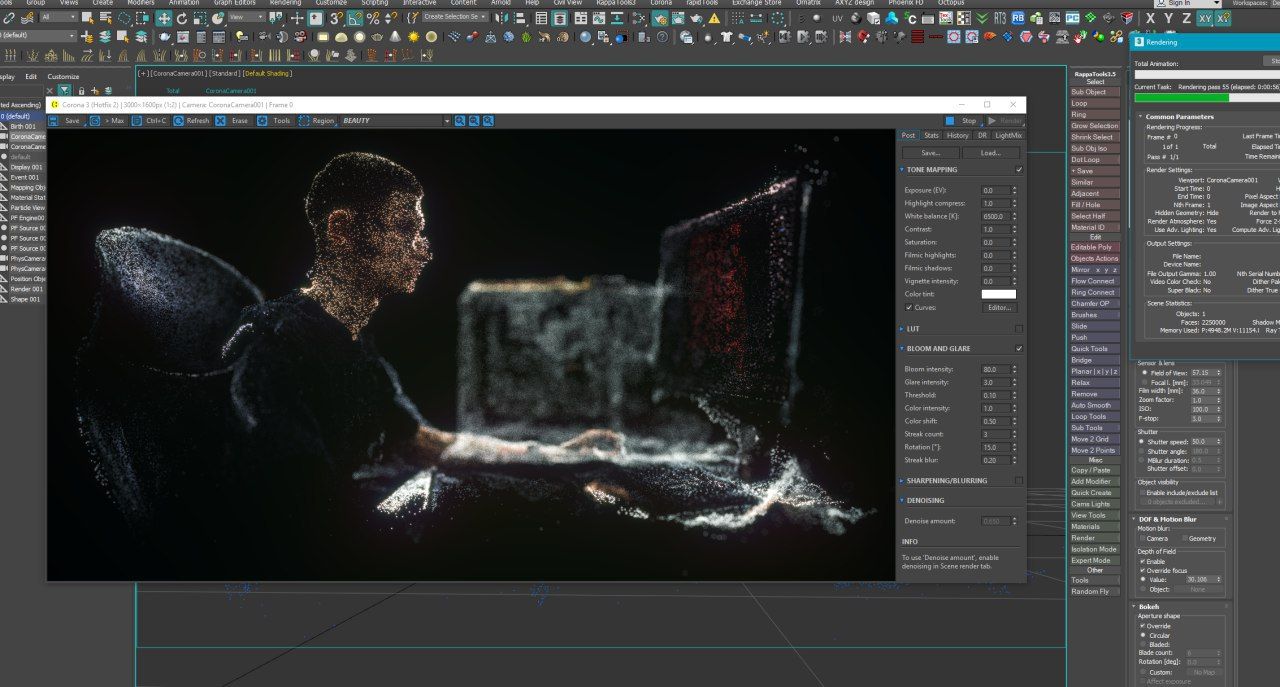Switch to the Stats tab

pos(931,135)
